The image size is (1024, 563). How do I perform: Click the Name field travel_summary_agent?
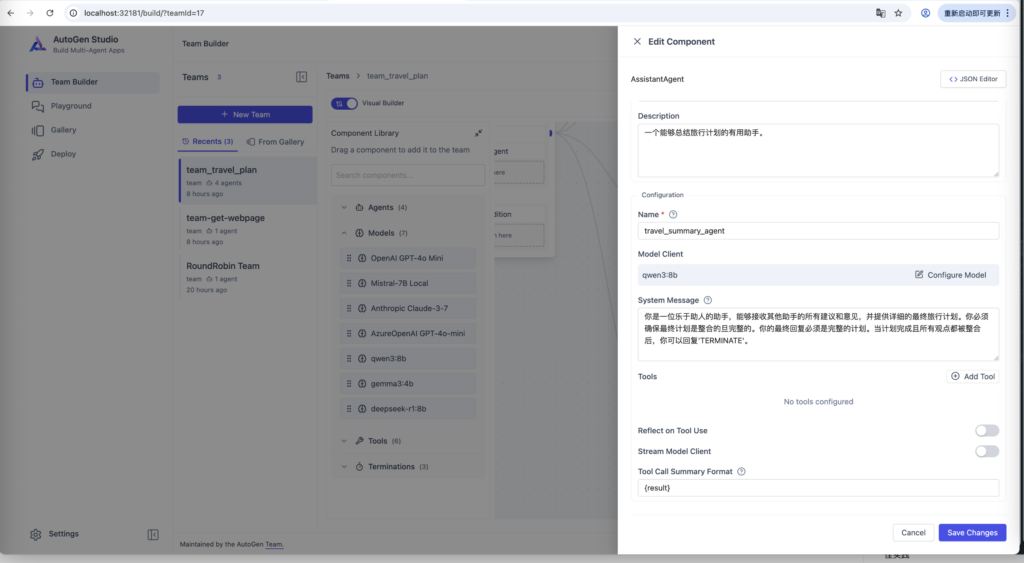(x=818, y=231)
